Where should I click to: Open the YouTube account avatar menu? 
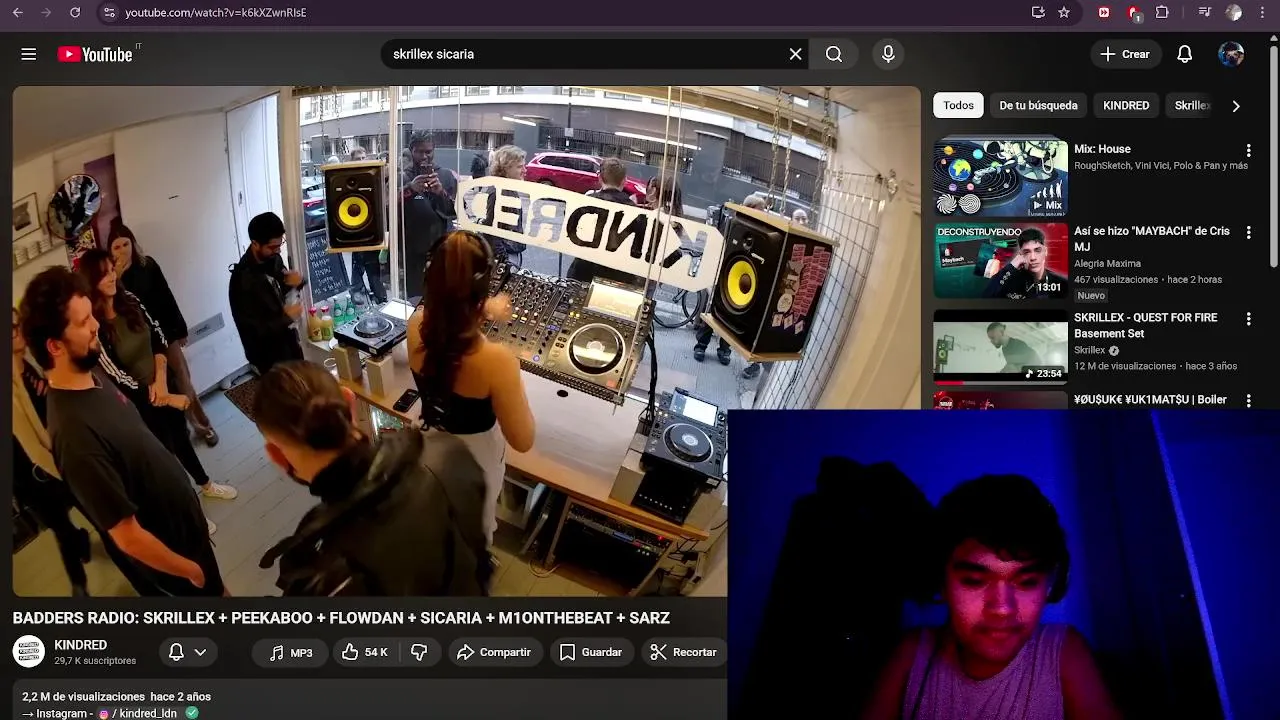[x=1231, y=54]
